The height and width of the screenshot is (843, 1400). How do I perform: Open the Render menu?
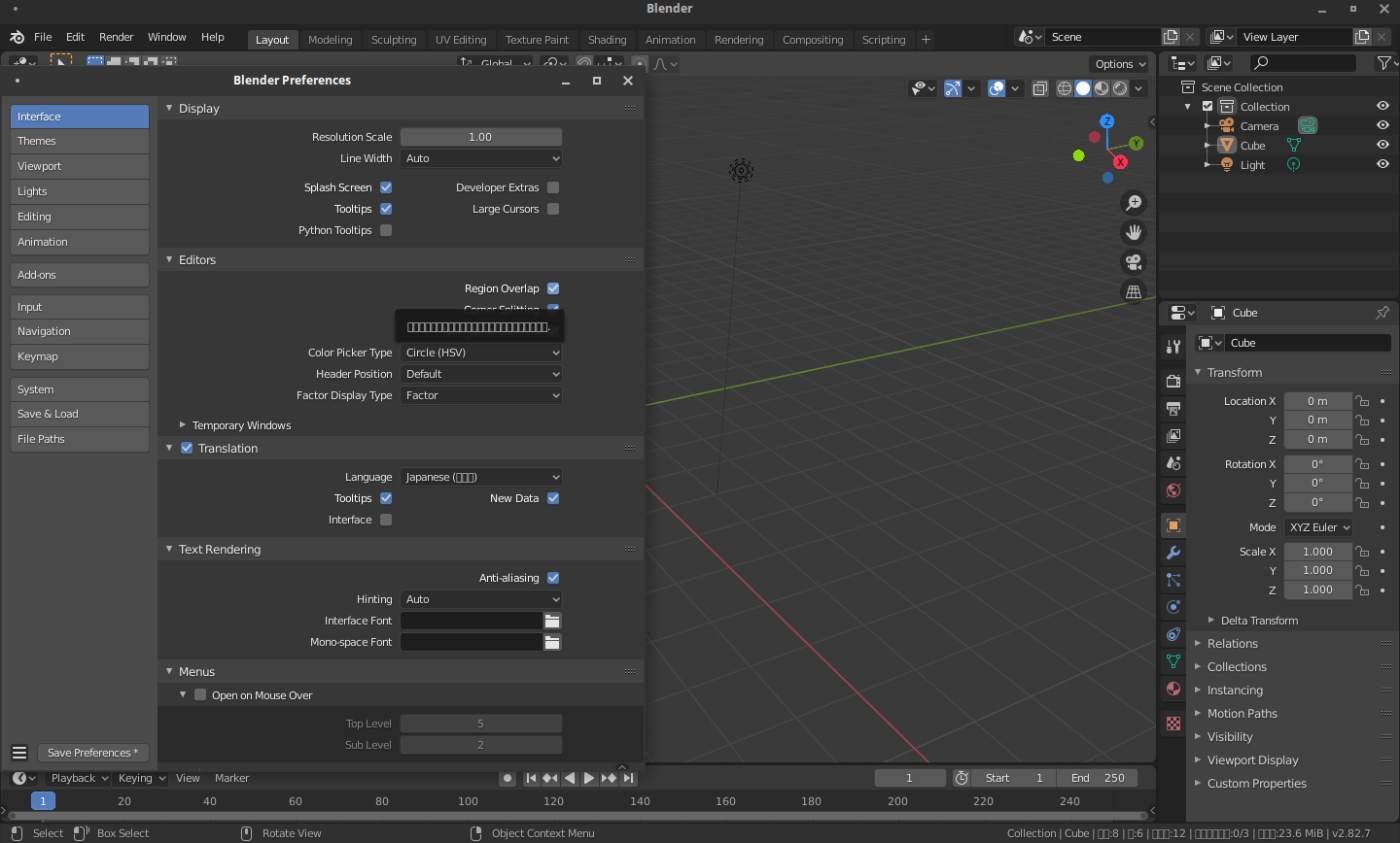(116, 37)
